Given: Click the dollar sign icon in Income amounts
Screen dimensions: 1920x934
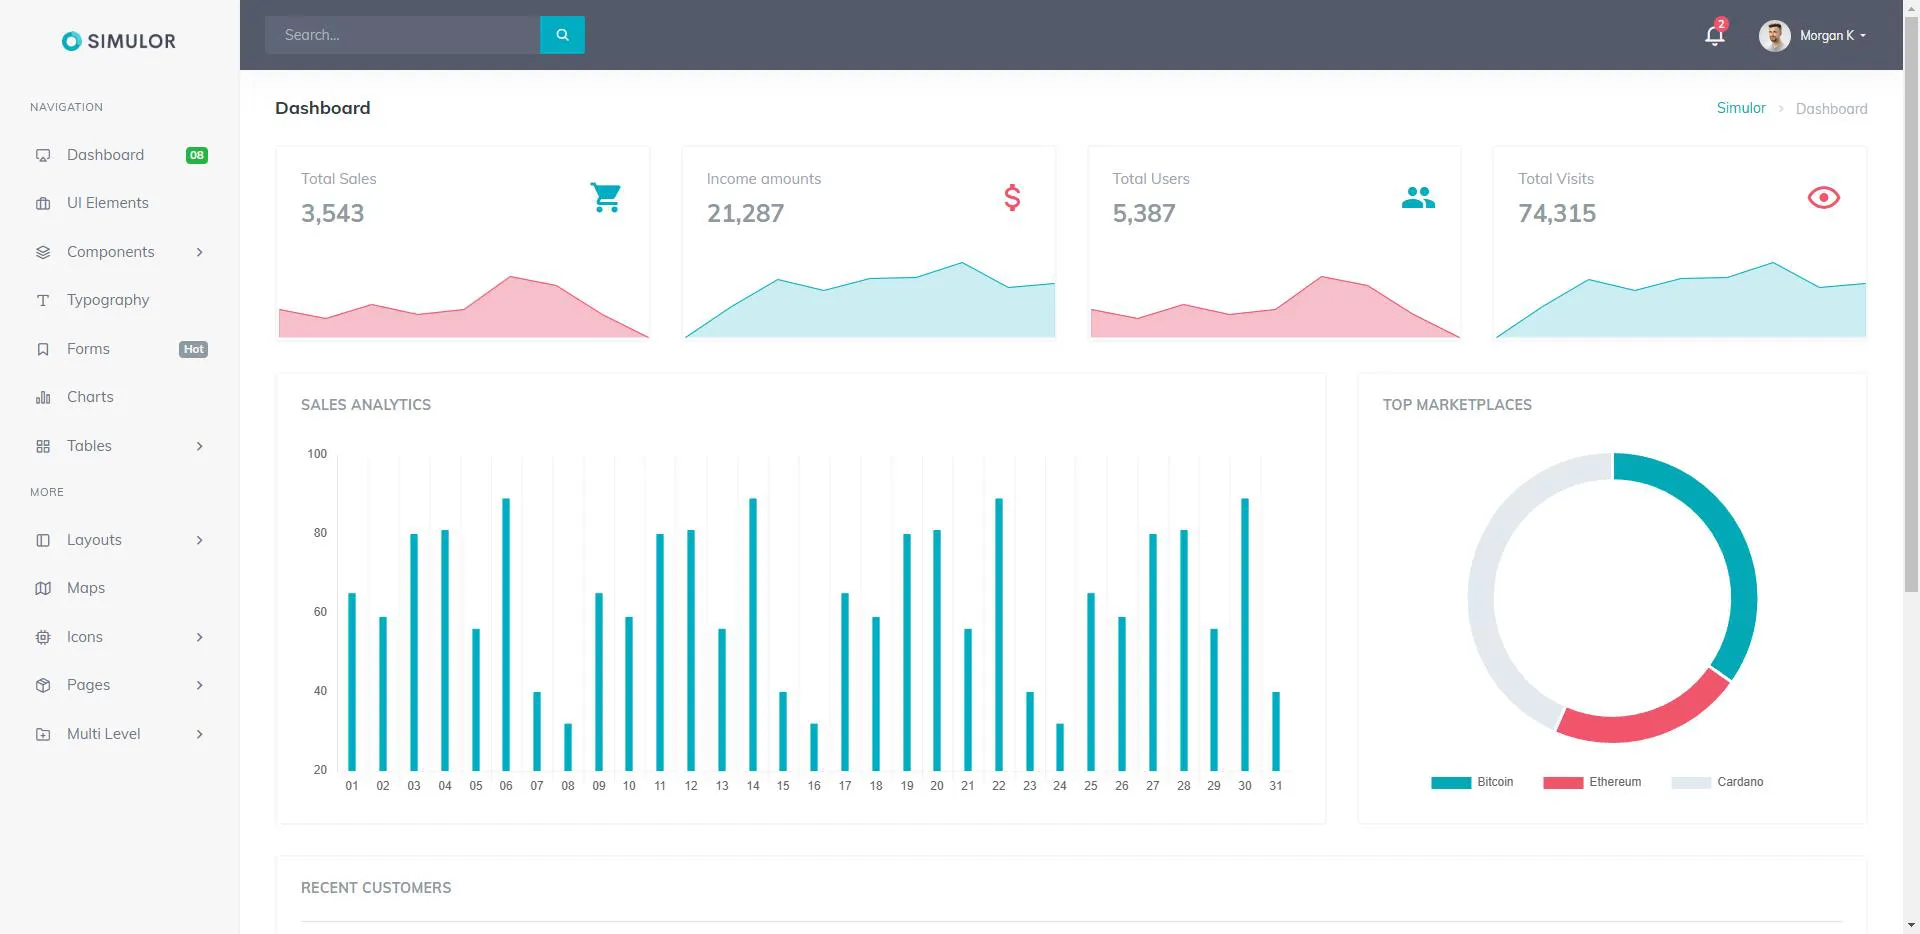Looking at the screenshot, I should tap(1012, 197).
